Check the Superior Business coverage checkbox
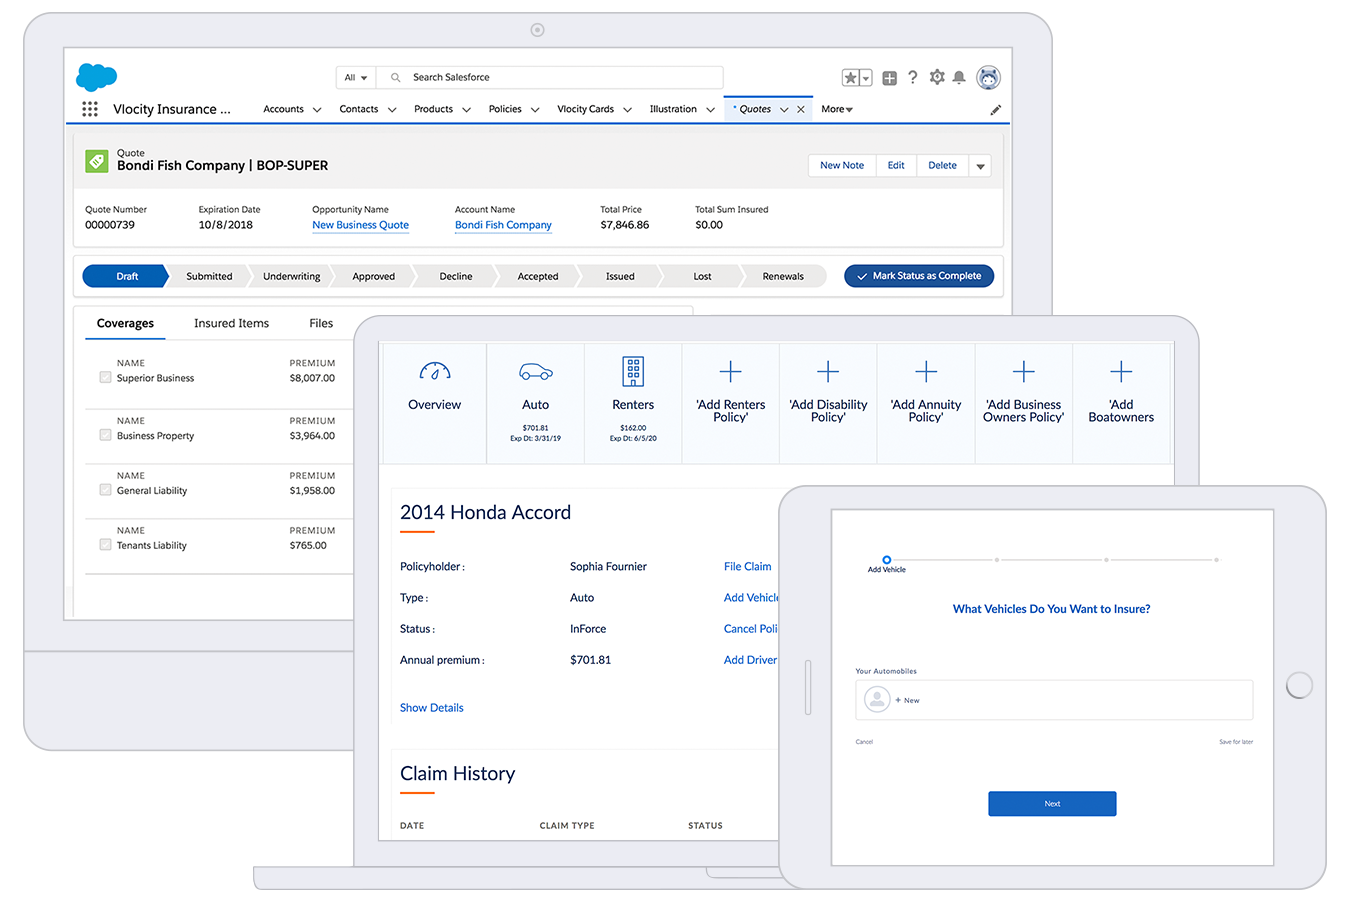 [105, 378]
